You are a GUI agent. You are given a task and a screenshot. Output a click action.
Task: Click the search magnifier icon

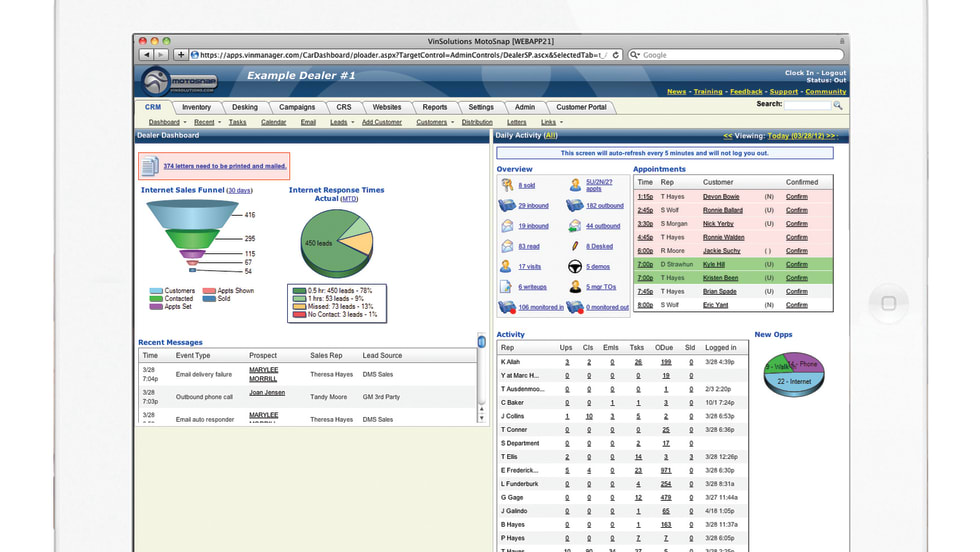click(838, 105)
